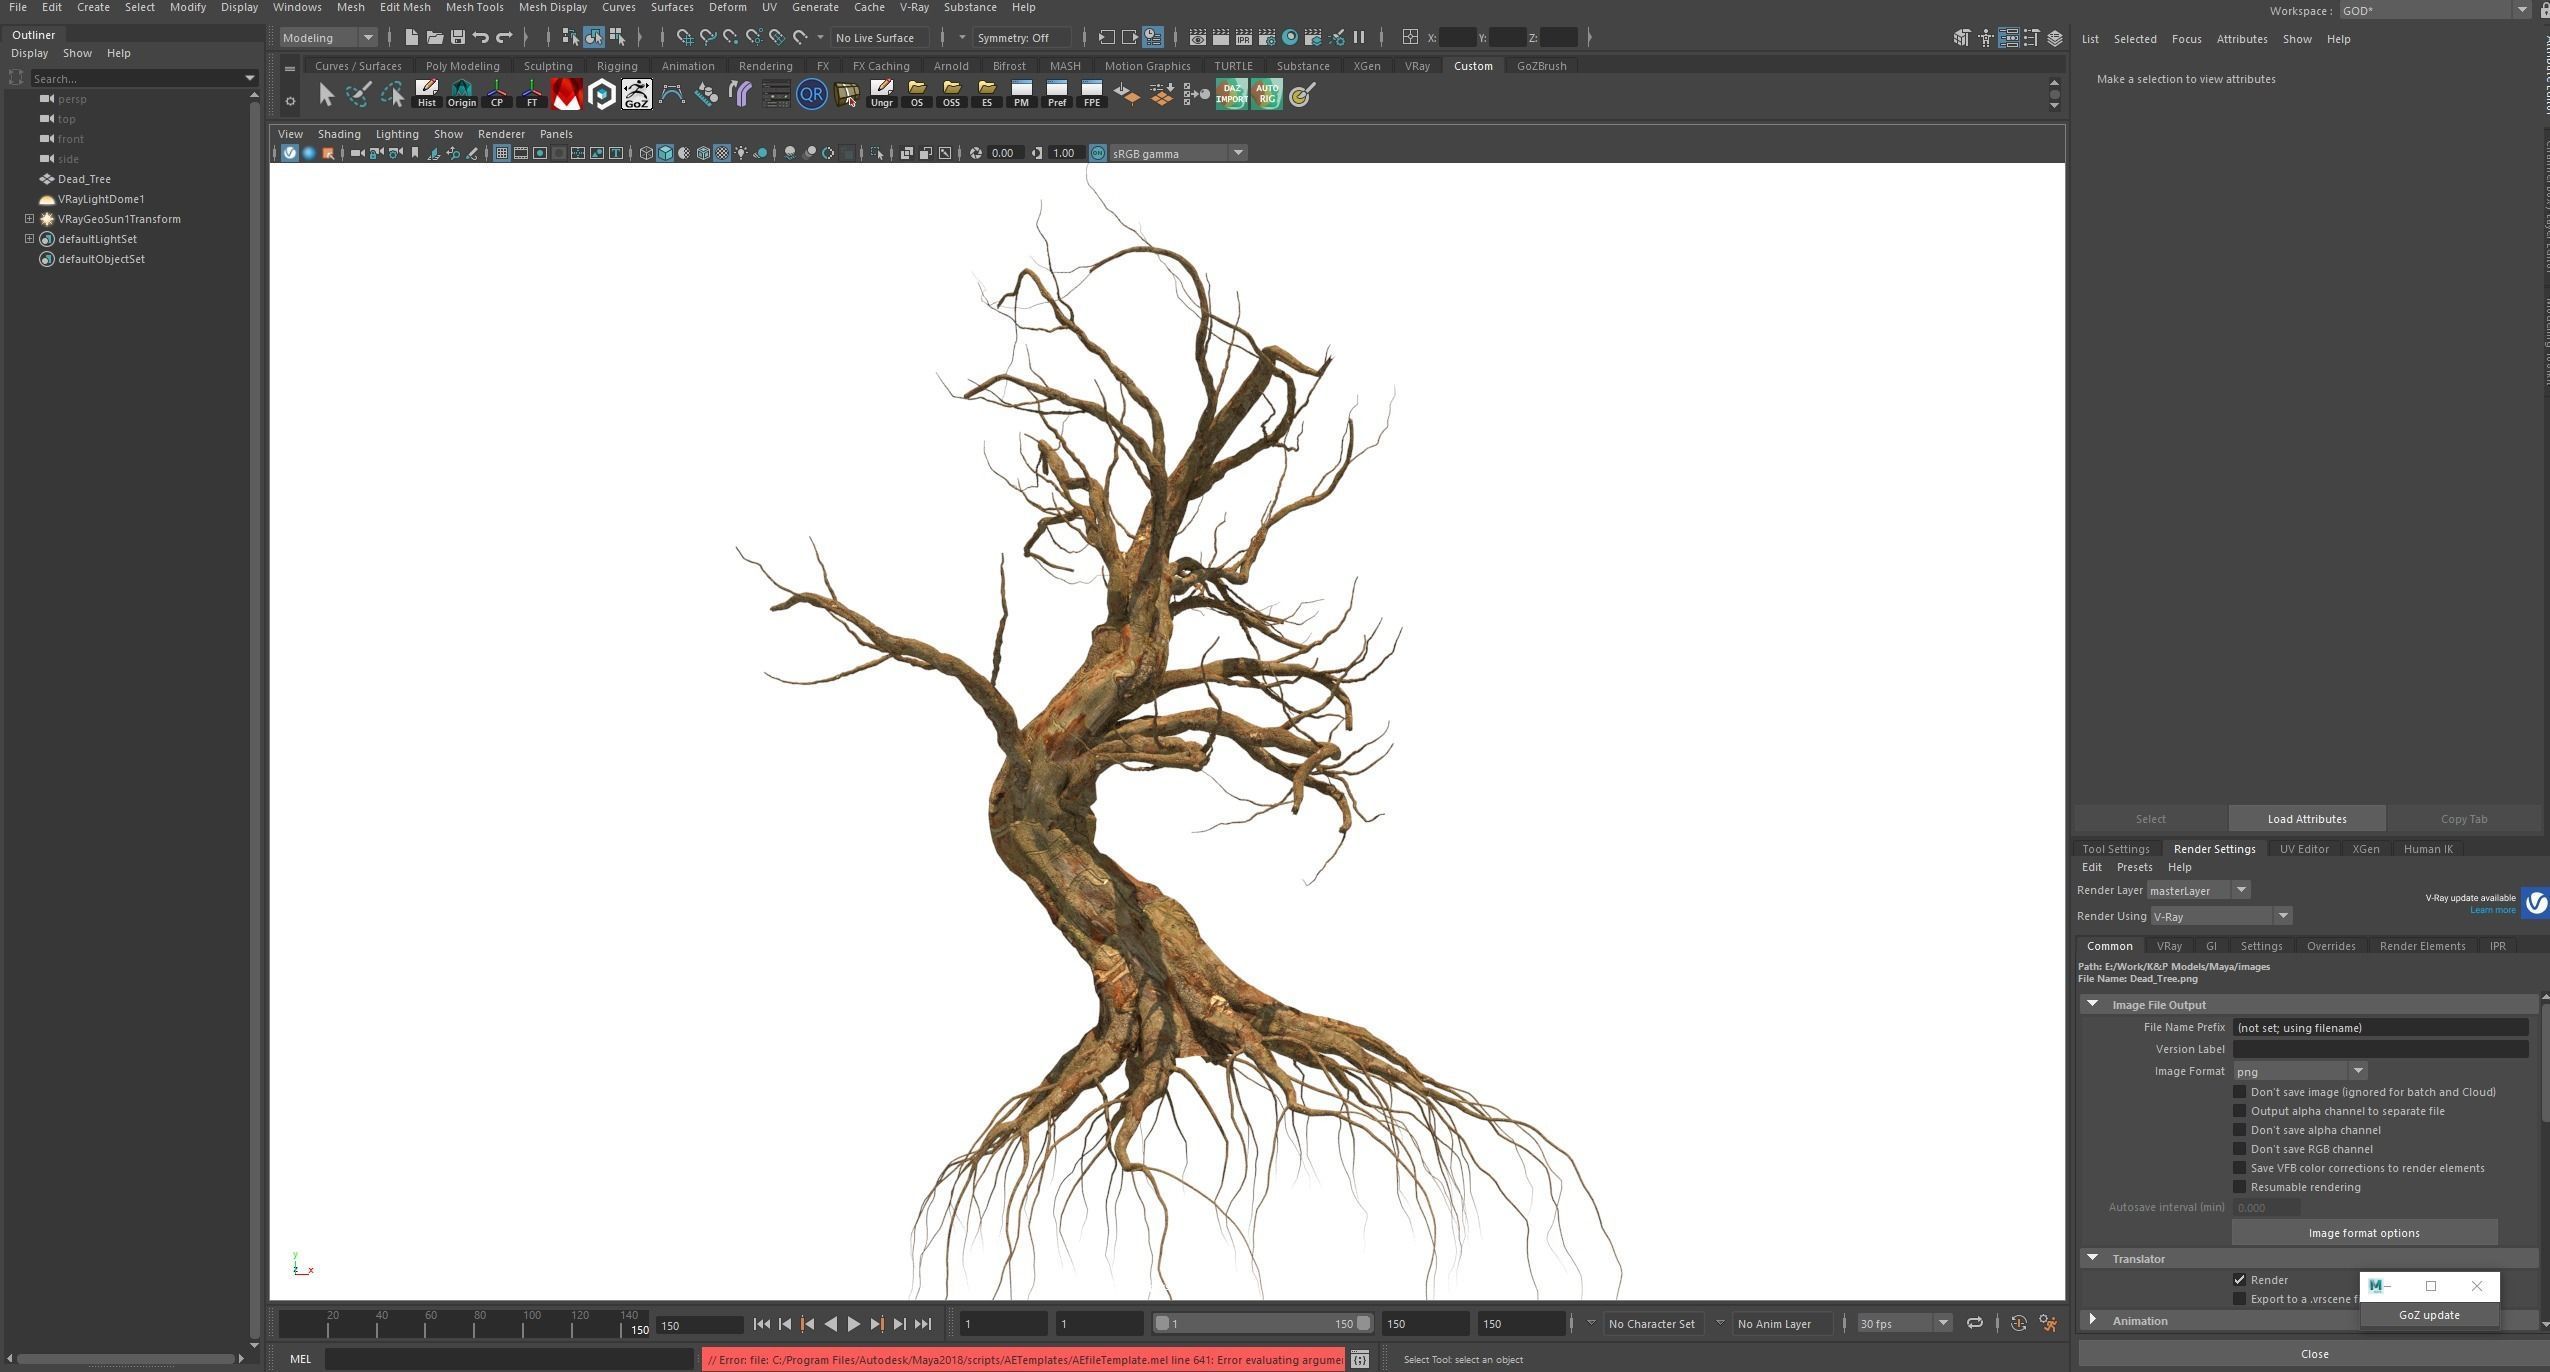The width and height of the screenshot is (2550, 1372).
Task: Check Don't save RGB channel
Action: [x=2240, y=1149]
